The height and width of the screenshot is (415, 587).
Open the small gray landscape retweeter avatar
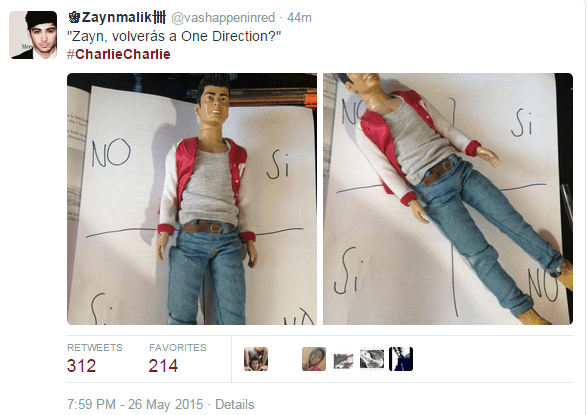[x=343, y=361]
